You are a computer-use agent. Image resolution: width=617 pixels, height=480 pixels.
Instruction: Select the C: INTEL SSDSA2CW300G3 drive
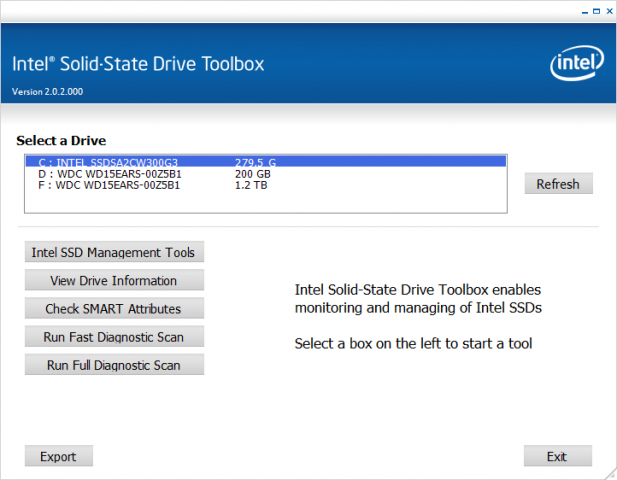(266, 162)
